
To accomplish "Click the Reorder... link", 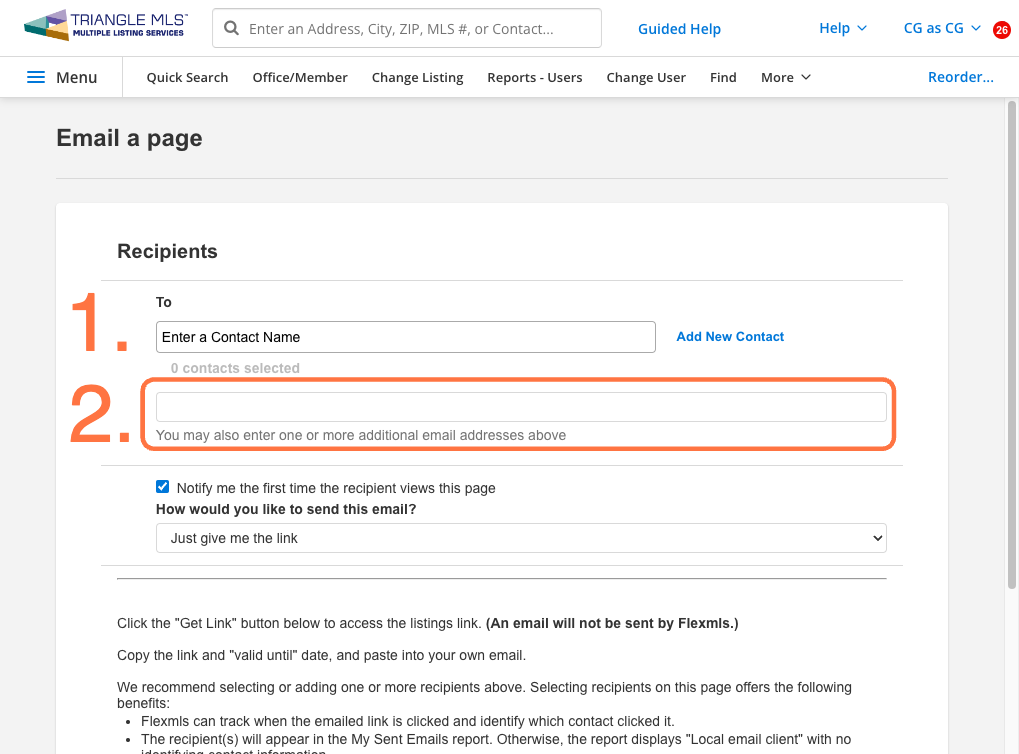I will [x=961, y=77].
